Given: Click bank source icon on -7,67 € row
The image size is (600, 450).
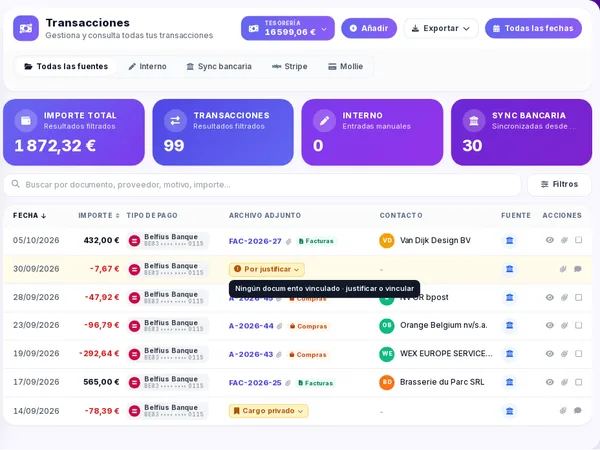Looking at the screenshot, I should tap(509, 269).
